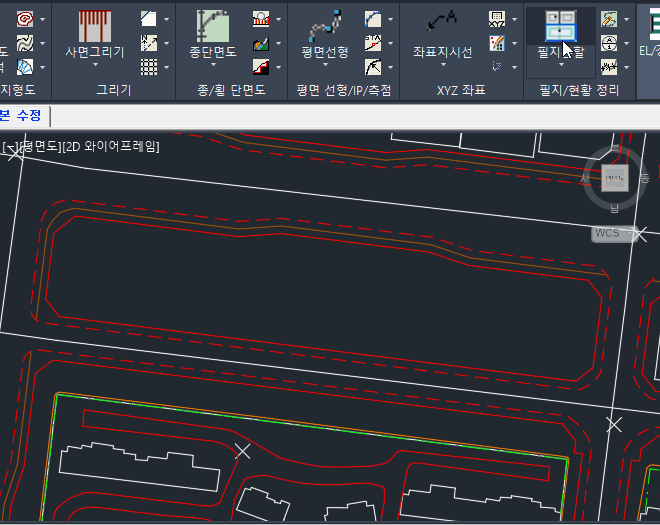Rotate view using ViewCube 남 (south) label
Viewport: 660px width, 525px height.
[x=615, y=208]
